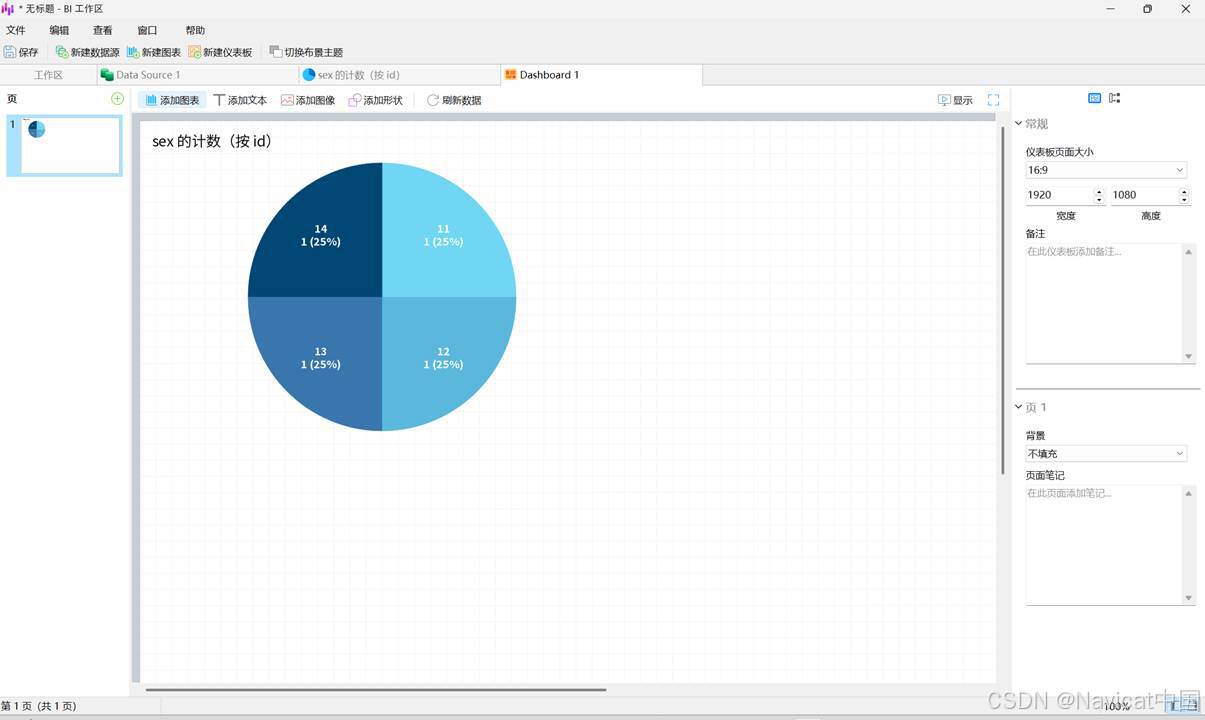Increase the 宽度 1920 stepper value
This screenshot has width=1205, height=720.
tap(1099, 191)
